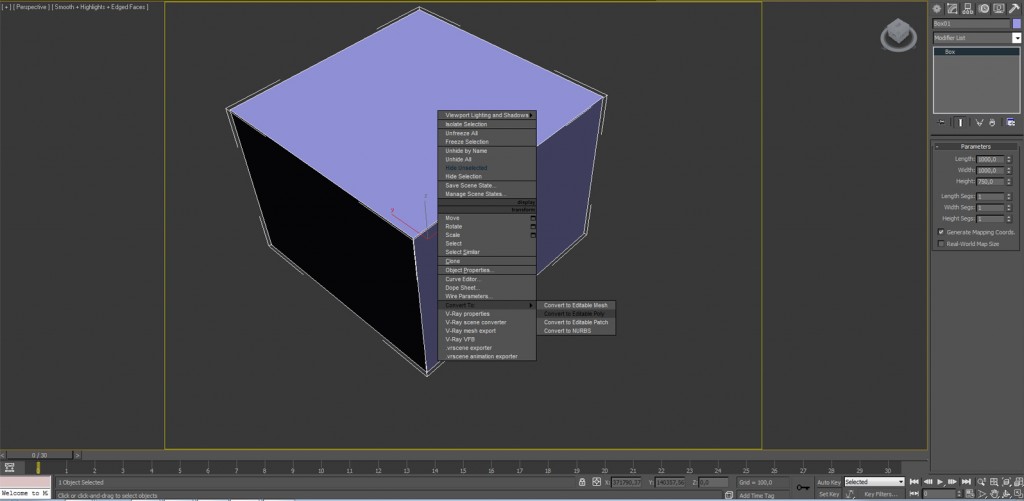
Task: Collapse the Parameters rollout
Action: [x=975, y=146]
